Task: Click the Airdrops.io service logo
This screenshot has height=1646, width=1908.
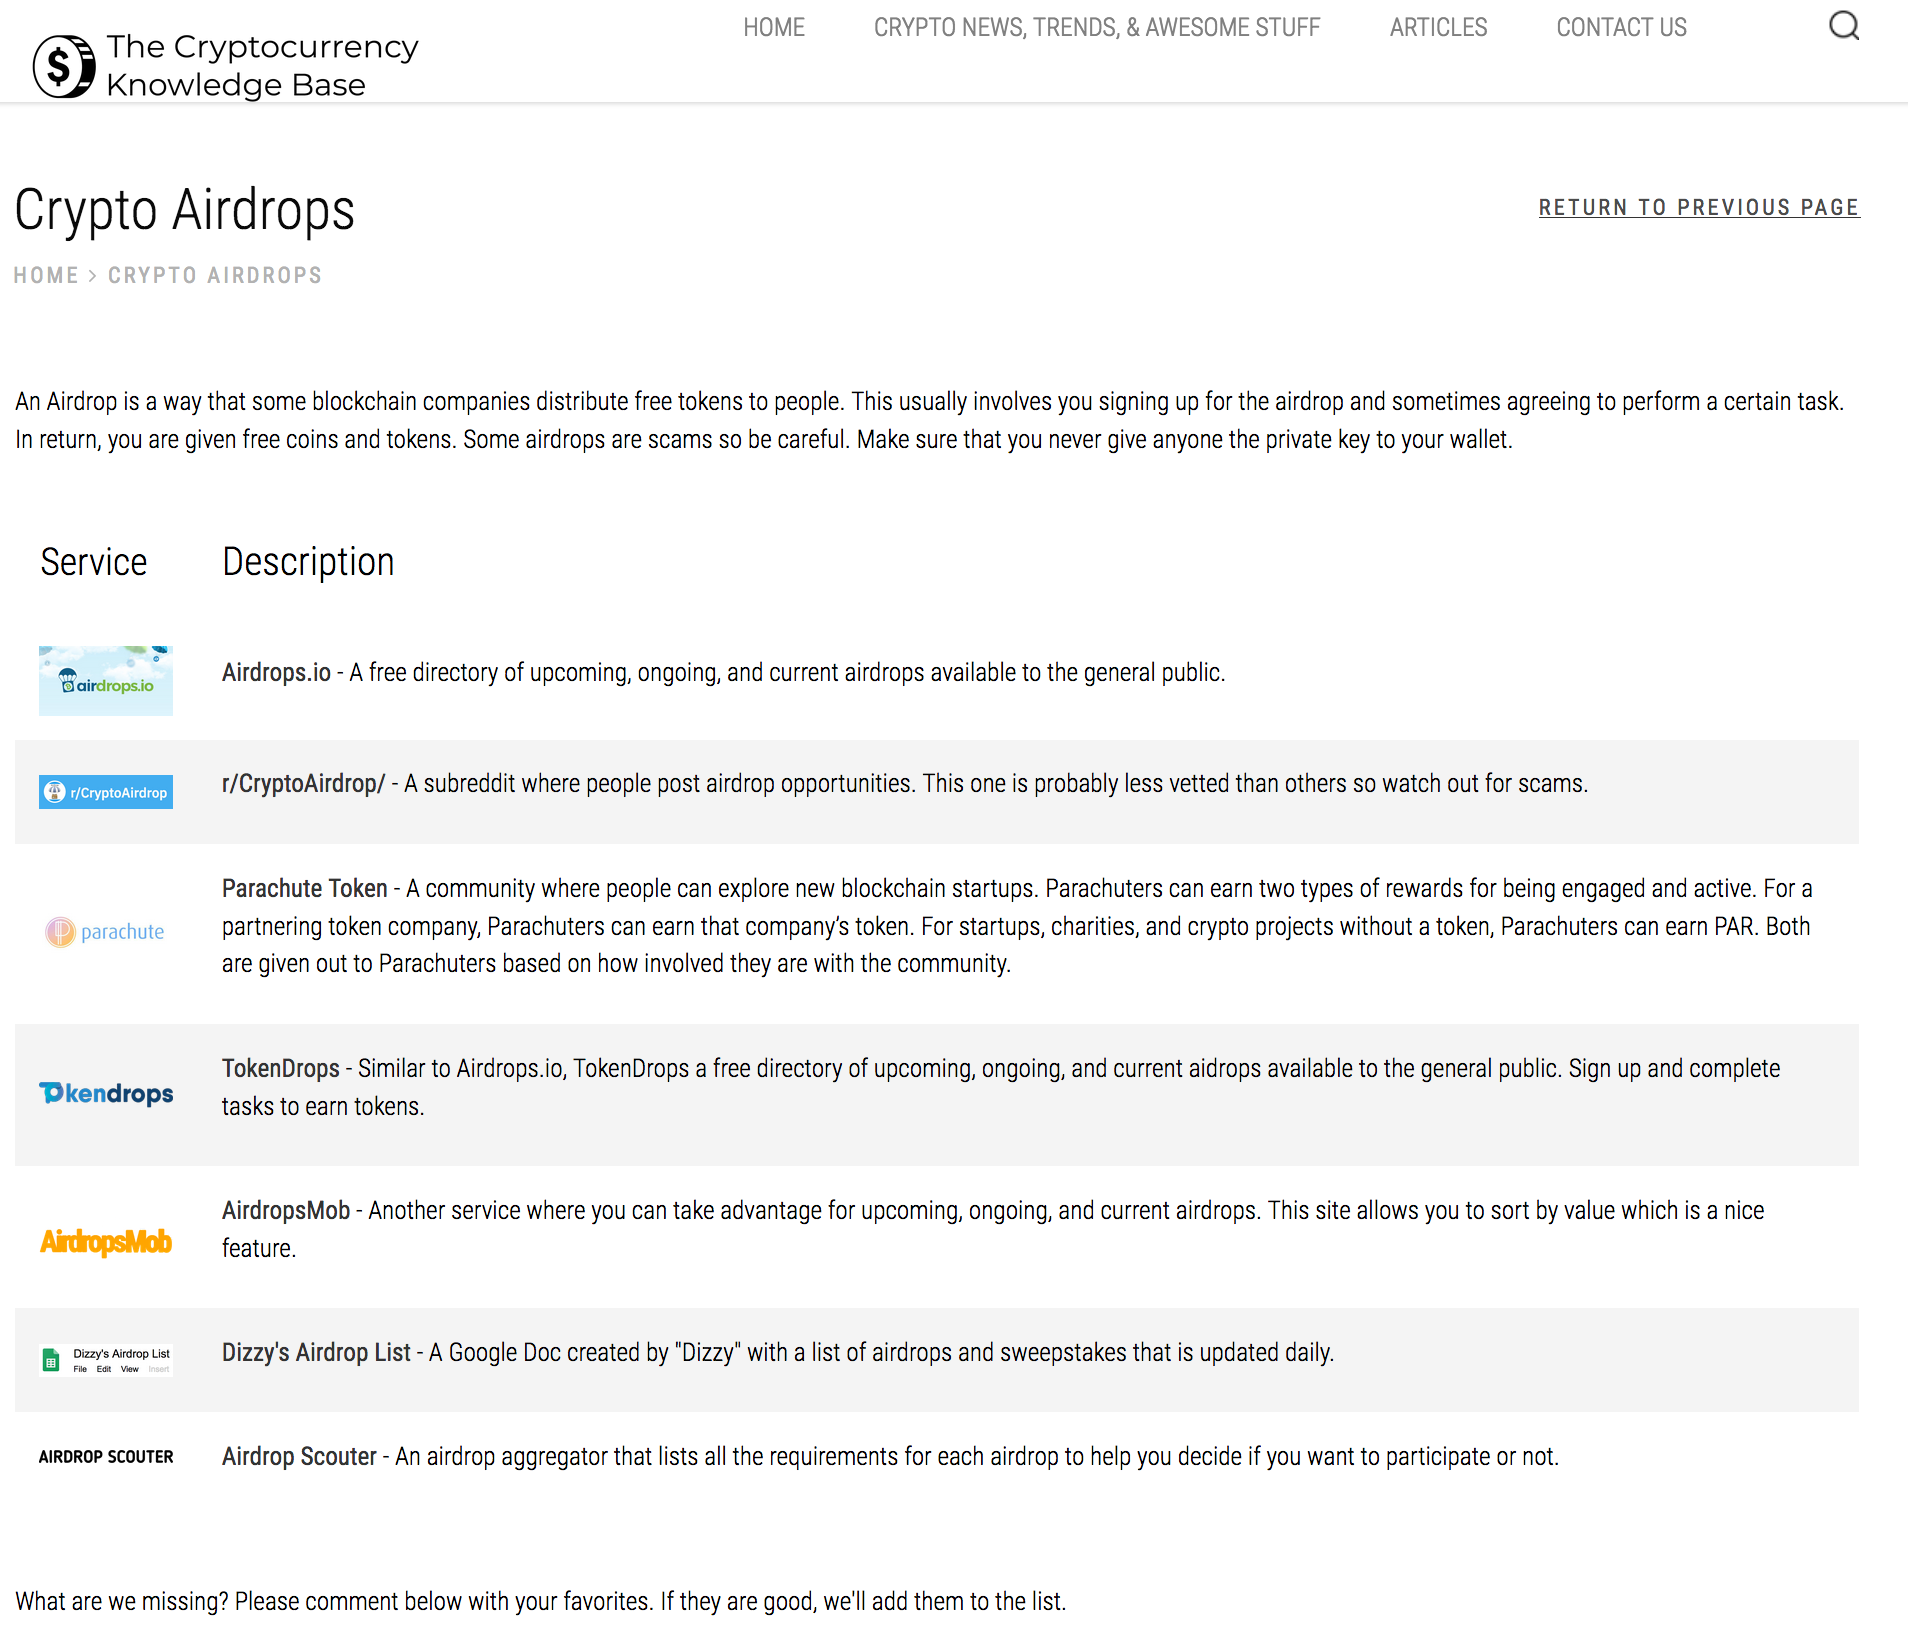Action: tap(105, 680)
